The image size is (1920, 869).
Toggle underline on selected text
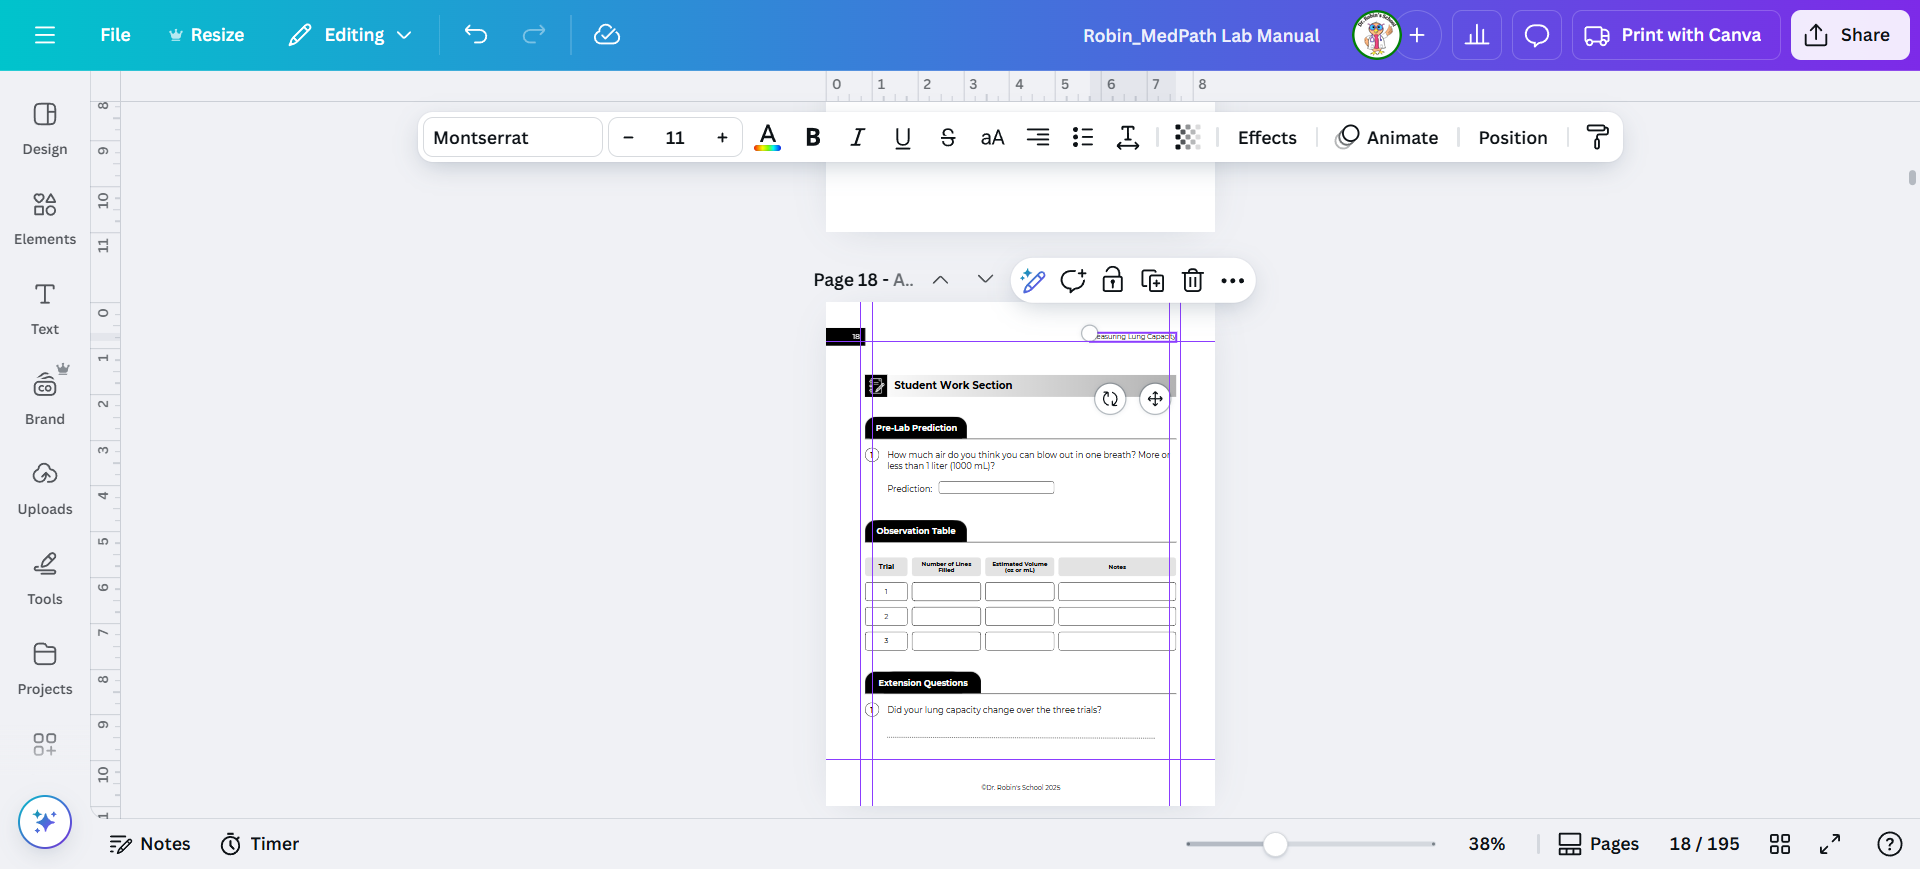coord(902,138)
